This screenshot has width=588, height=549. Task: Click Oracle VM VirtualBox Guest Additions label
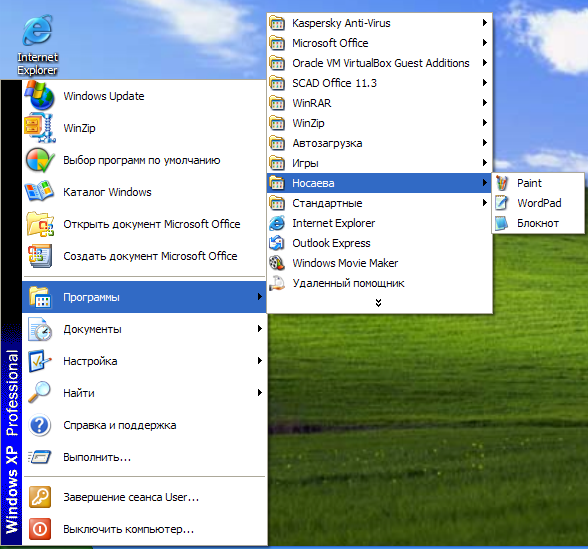tap(381, 63)
